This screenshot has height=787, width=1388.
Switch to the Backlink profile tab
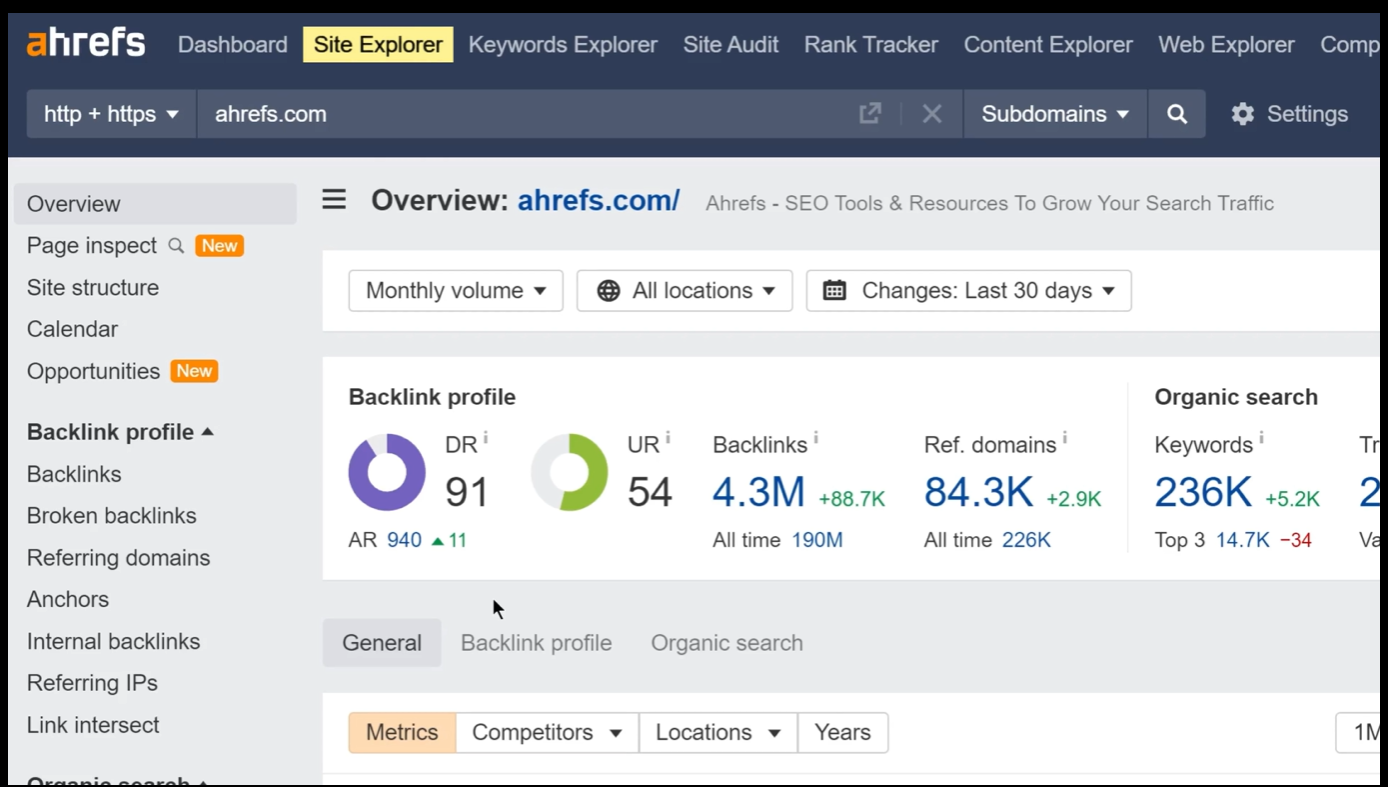(x=536, y=643)
